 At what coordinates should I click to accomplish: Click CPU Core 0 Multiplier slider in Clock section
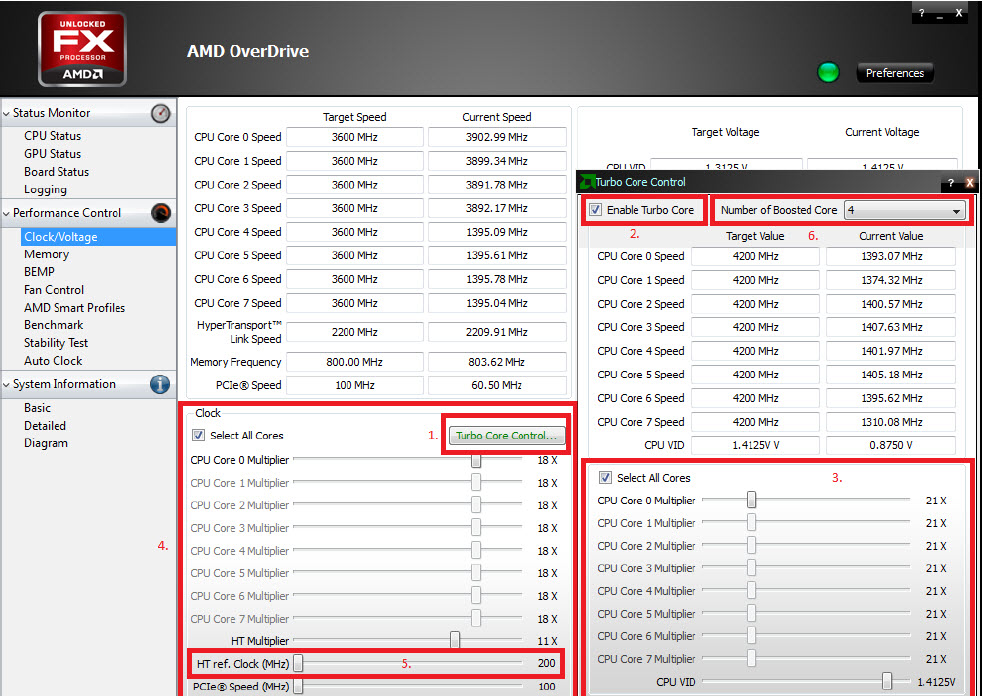click(x=476, y=460)
